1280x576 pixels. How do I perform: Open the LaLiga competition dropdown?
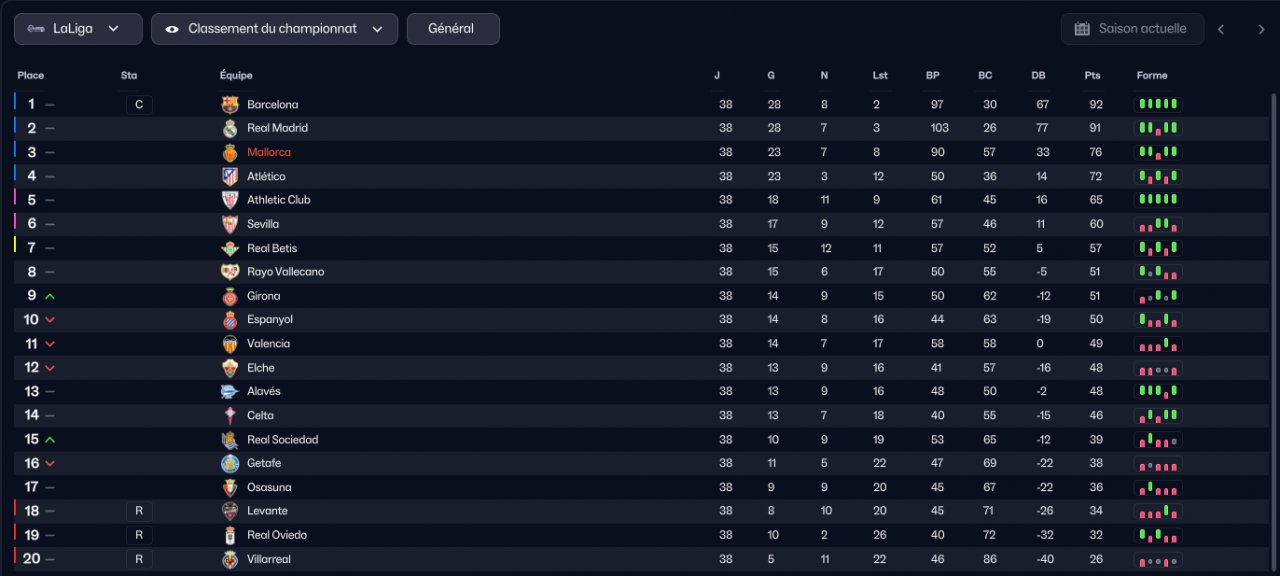point(78,29)
